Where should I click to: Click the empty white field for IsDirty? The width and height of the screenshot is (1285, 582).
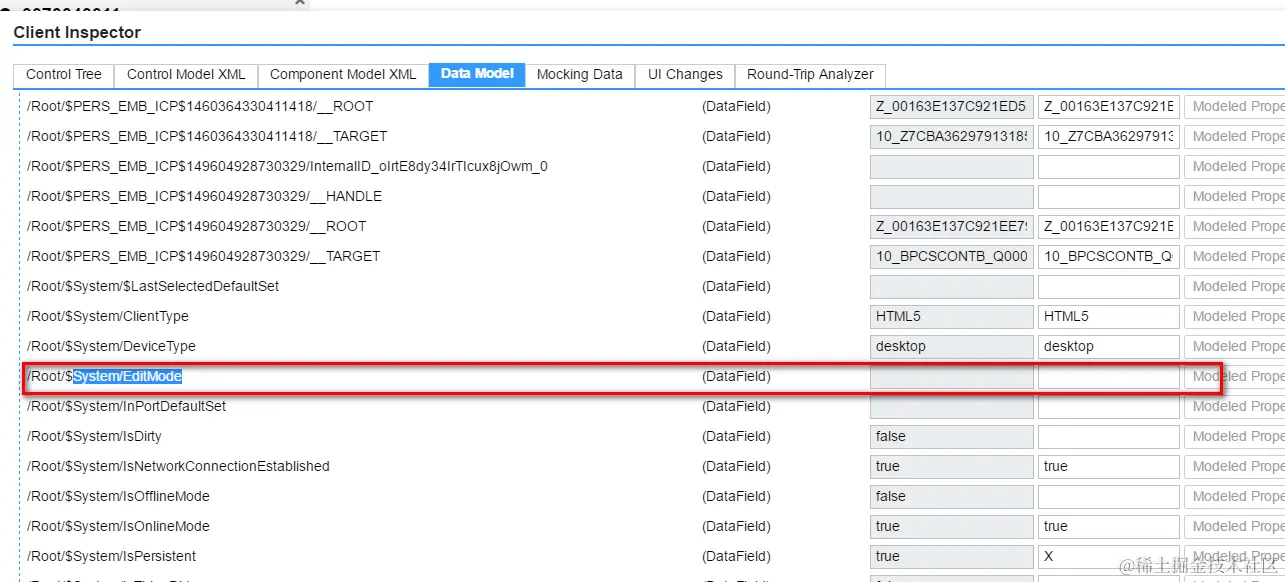(1108, 437)
